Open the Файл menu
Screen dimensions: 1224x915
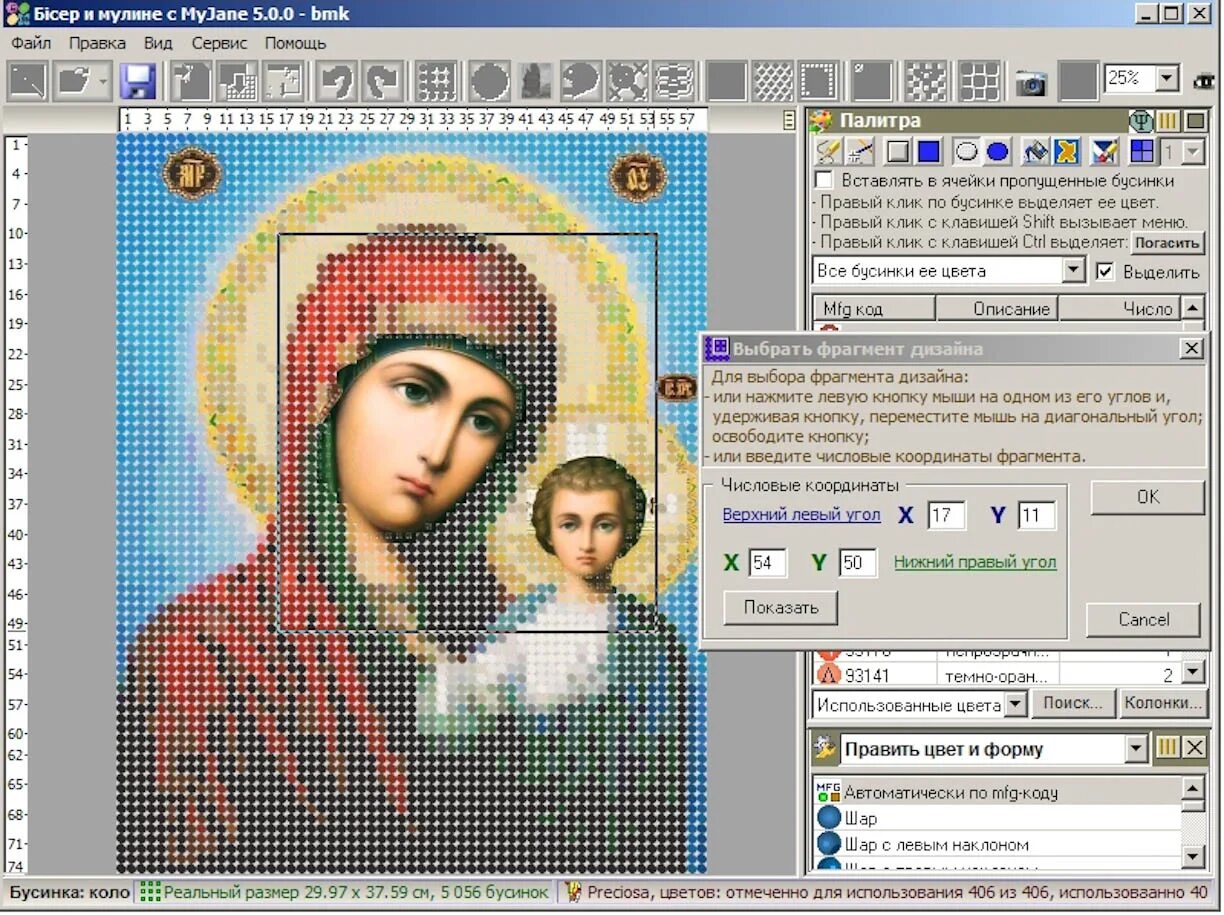click(31, 43)
